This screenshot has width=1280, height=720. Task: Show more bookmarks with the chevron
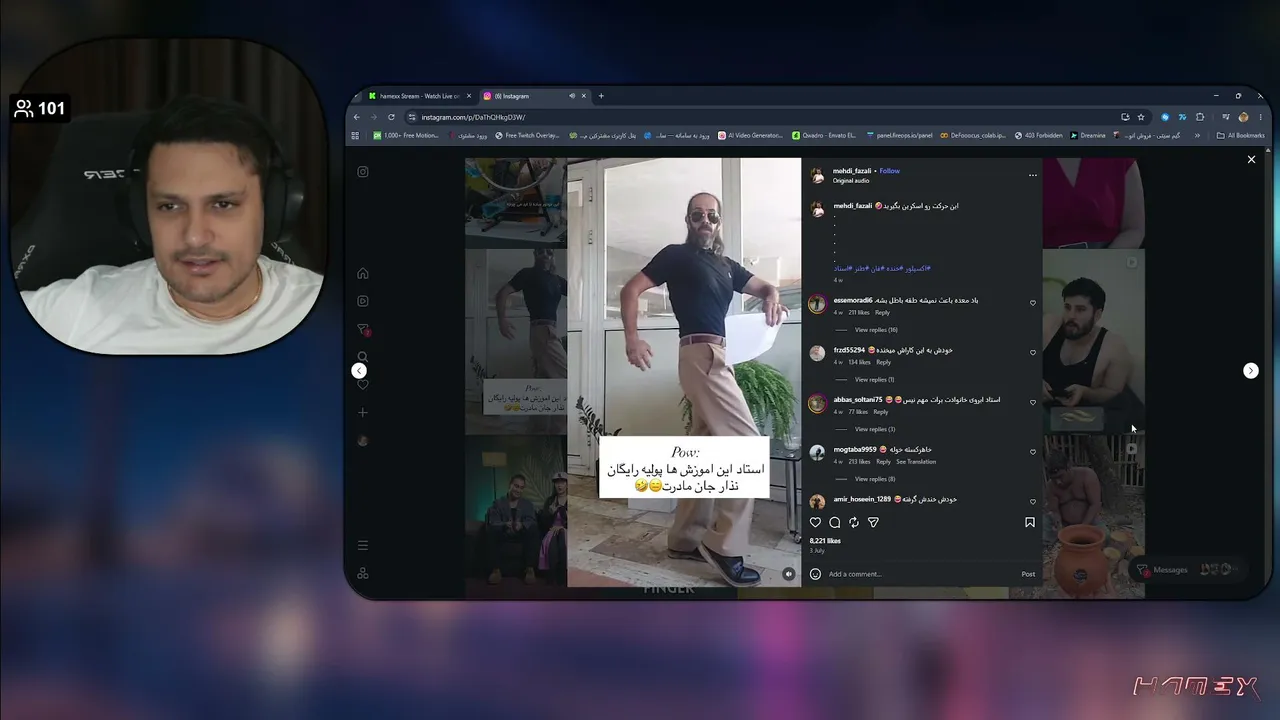(1197, 135)
